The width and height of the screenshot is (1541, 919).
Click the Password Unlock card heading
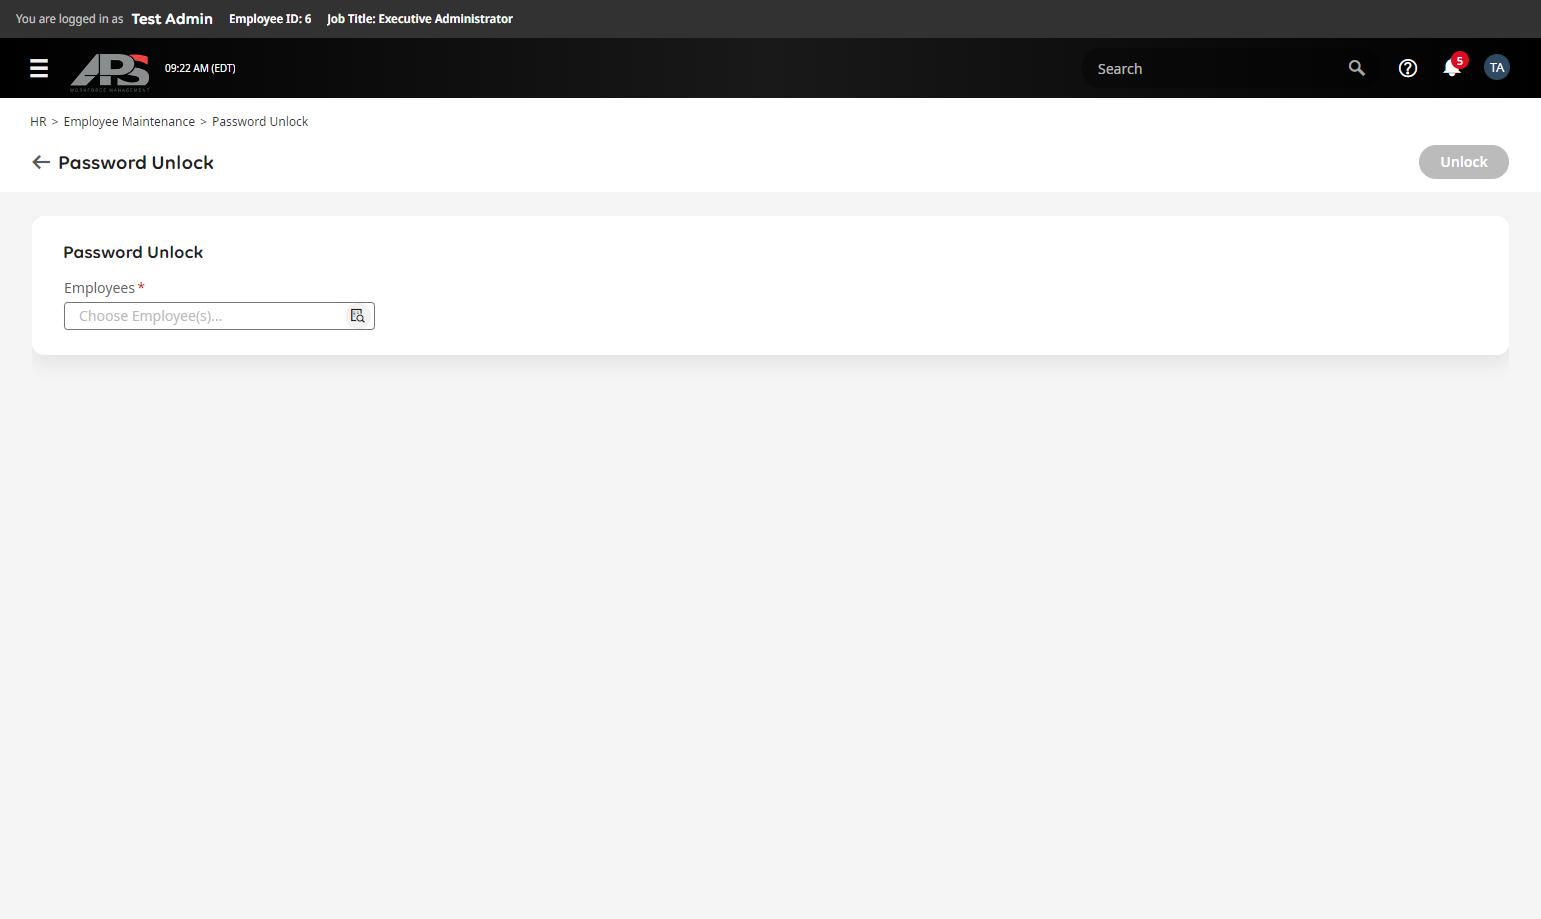pos(133,252)
